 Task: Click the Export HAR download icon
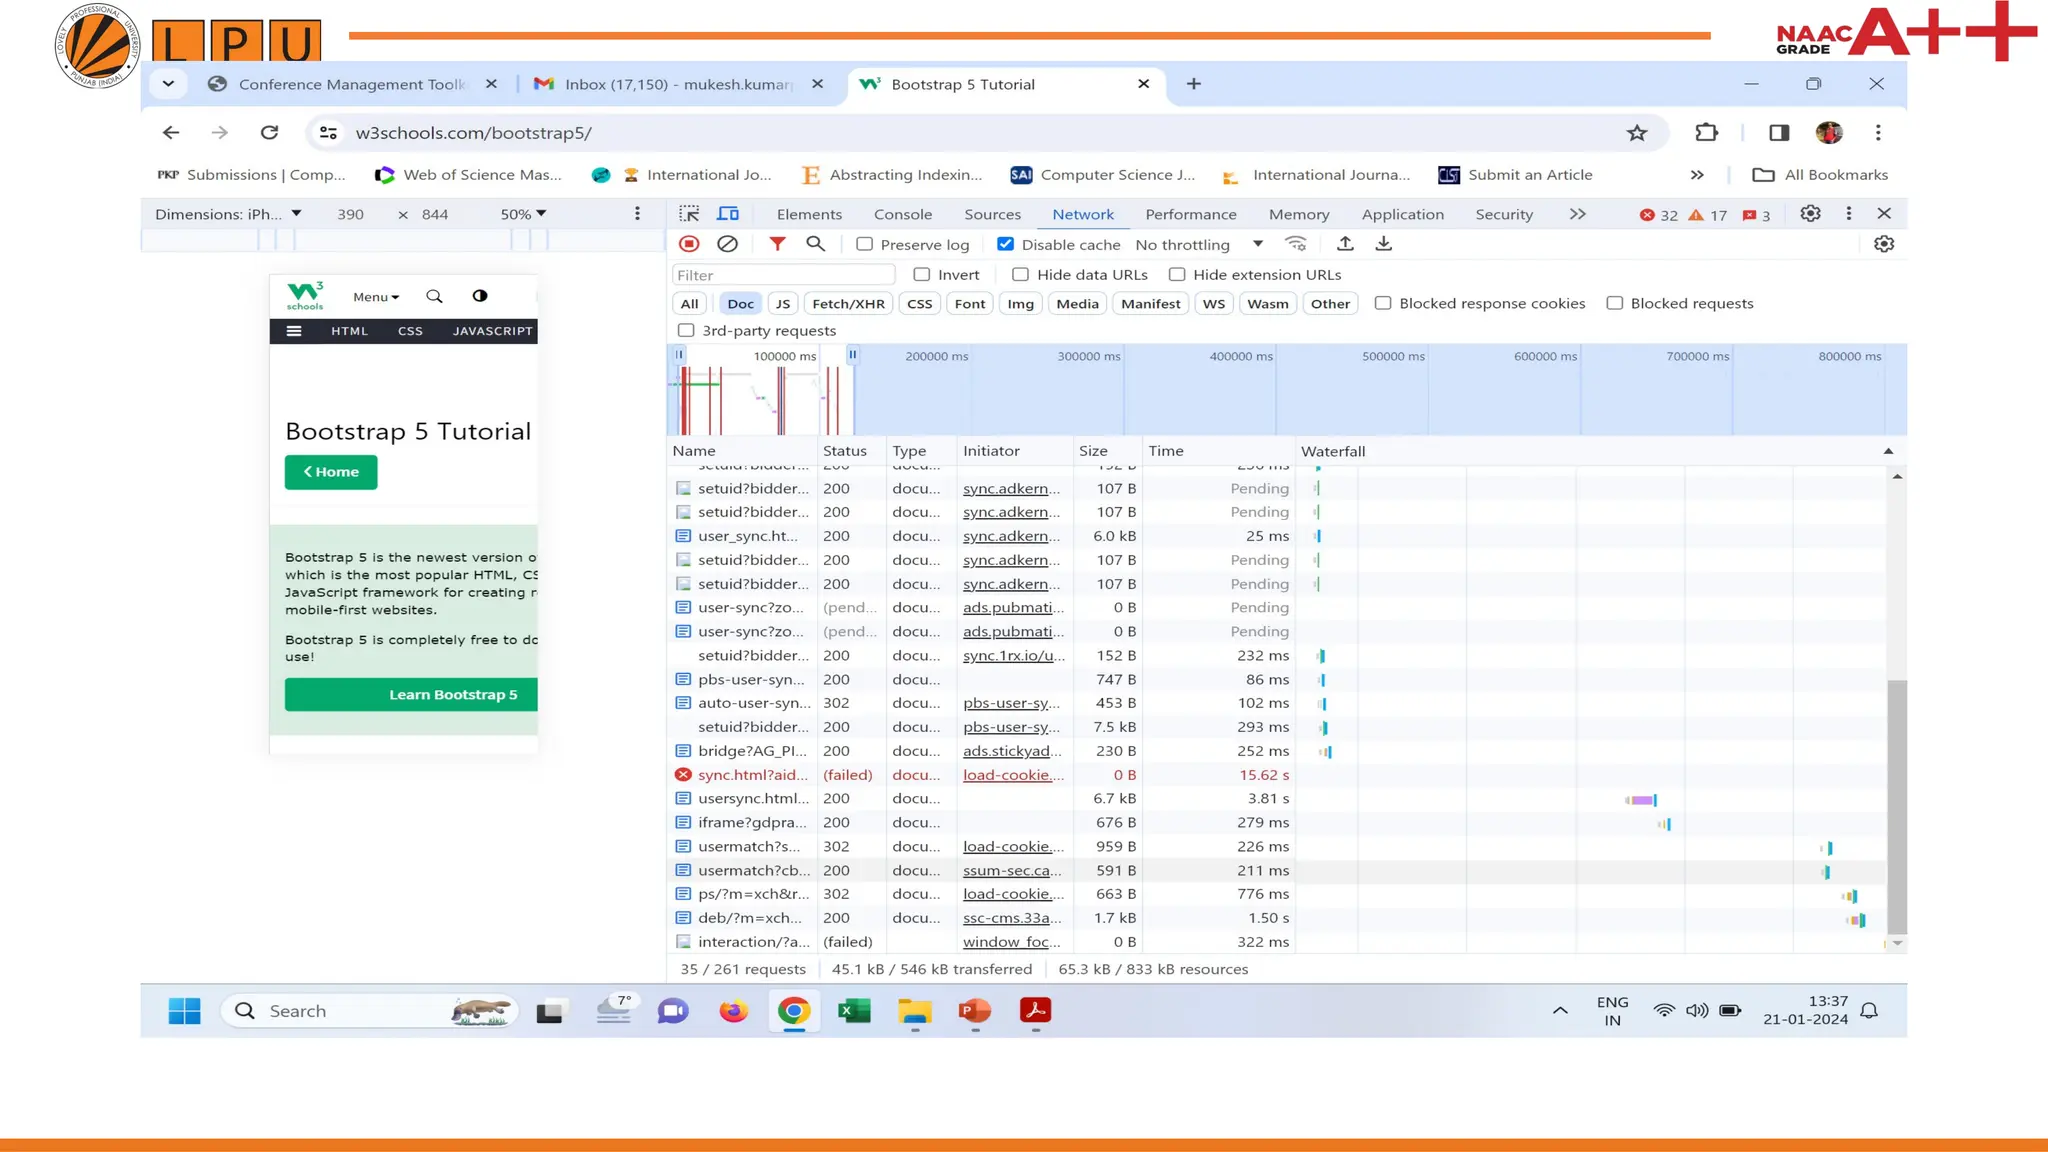point(1384,244)
